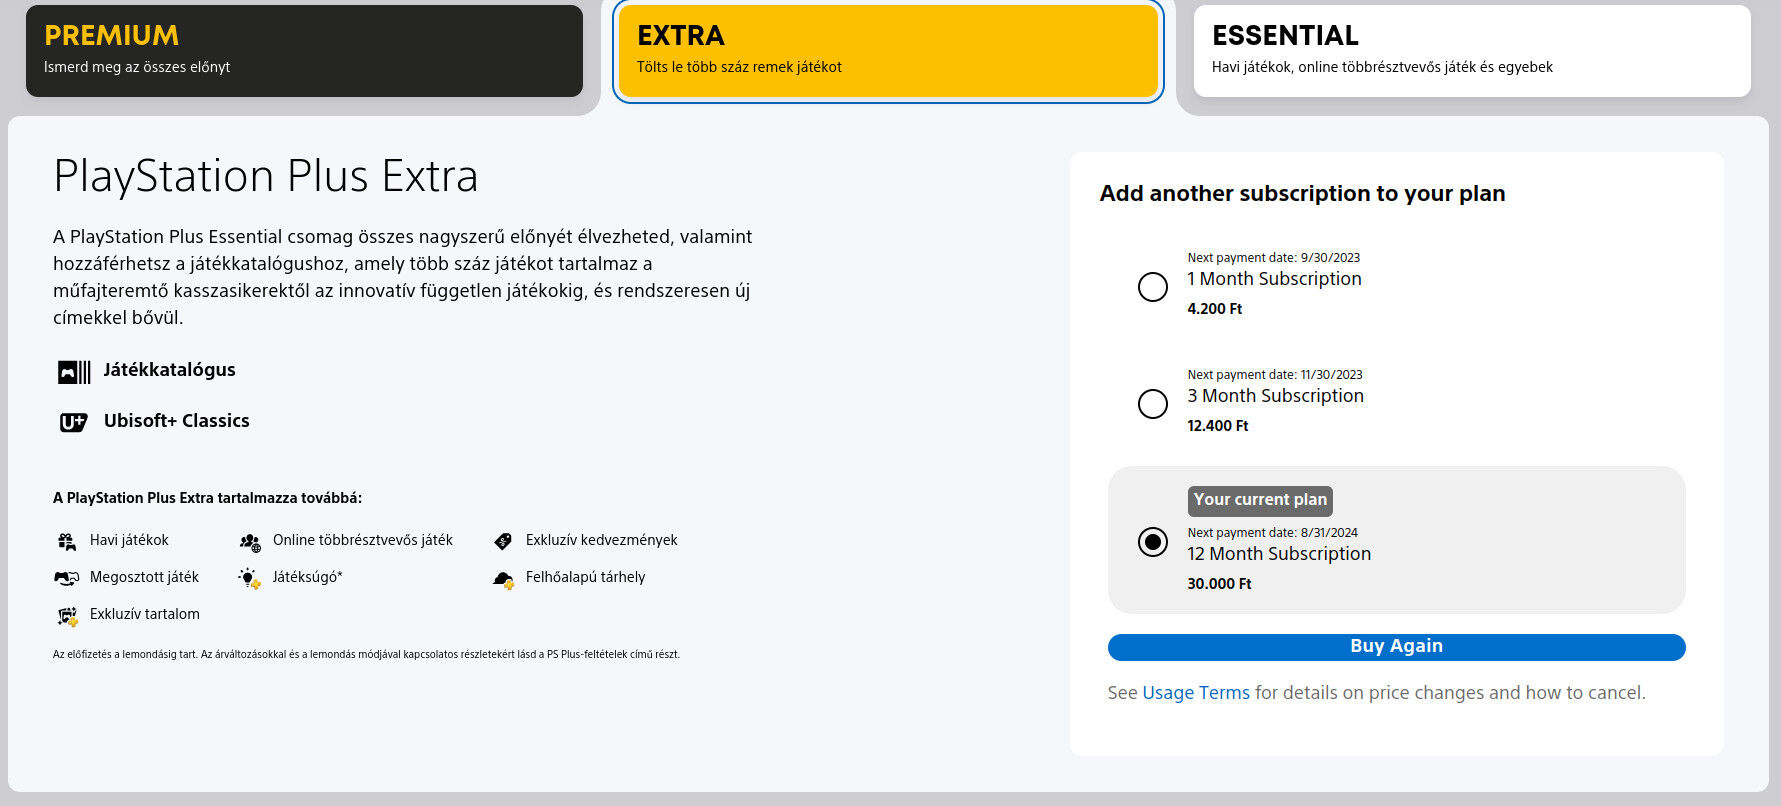
Task: Click the 12 Month Subscription label
Action: coord(1279,554)
